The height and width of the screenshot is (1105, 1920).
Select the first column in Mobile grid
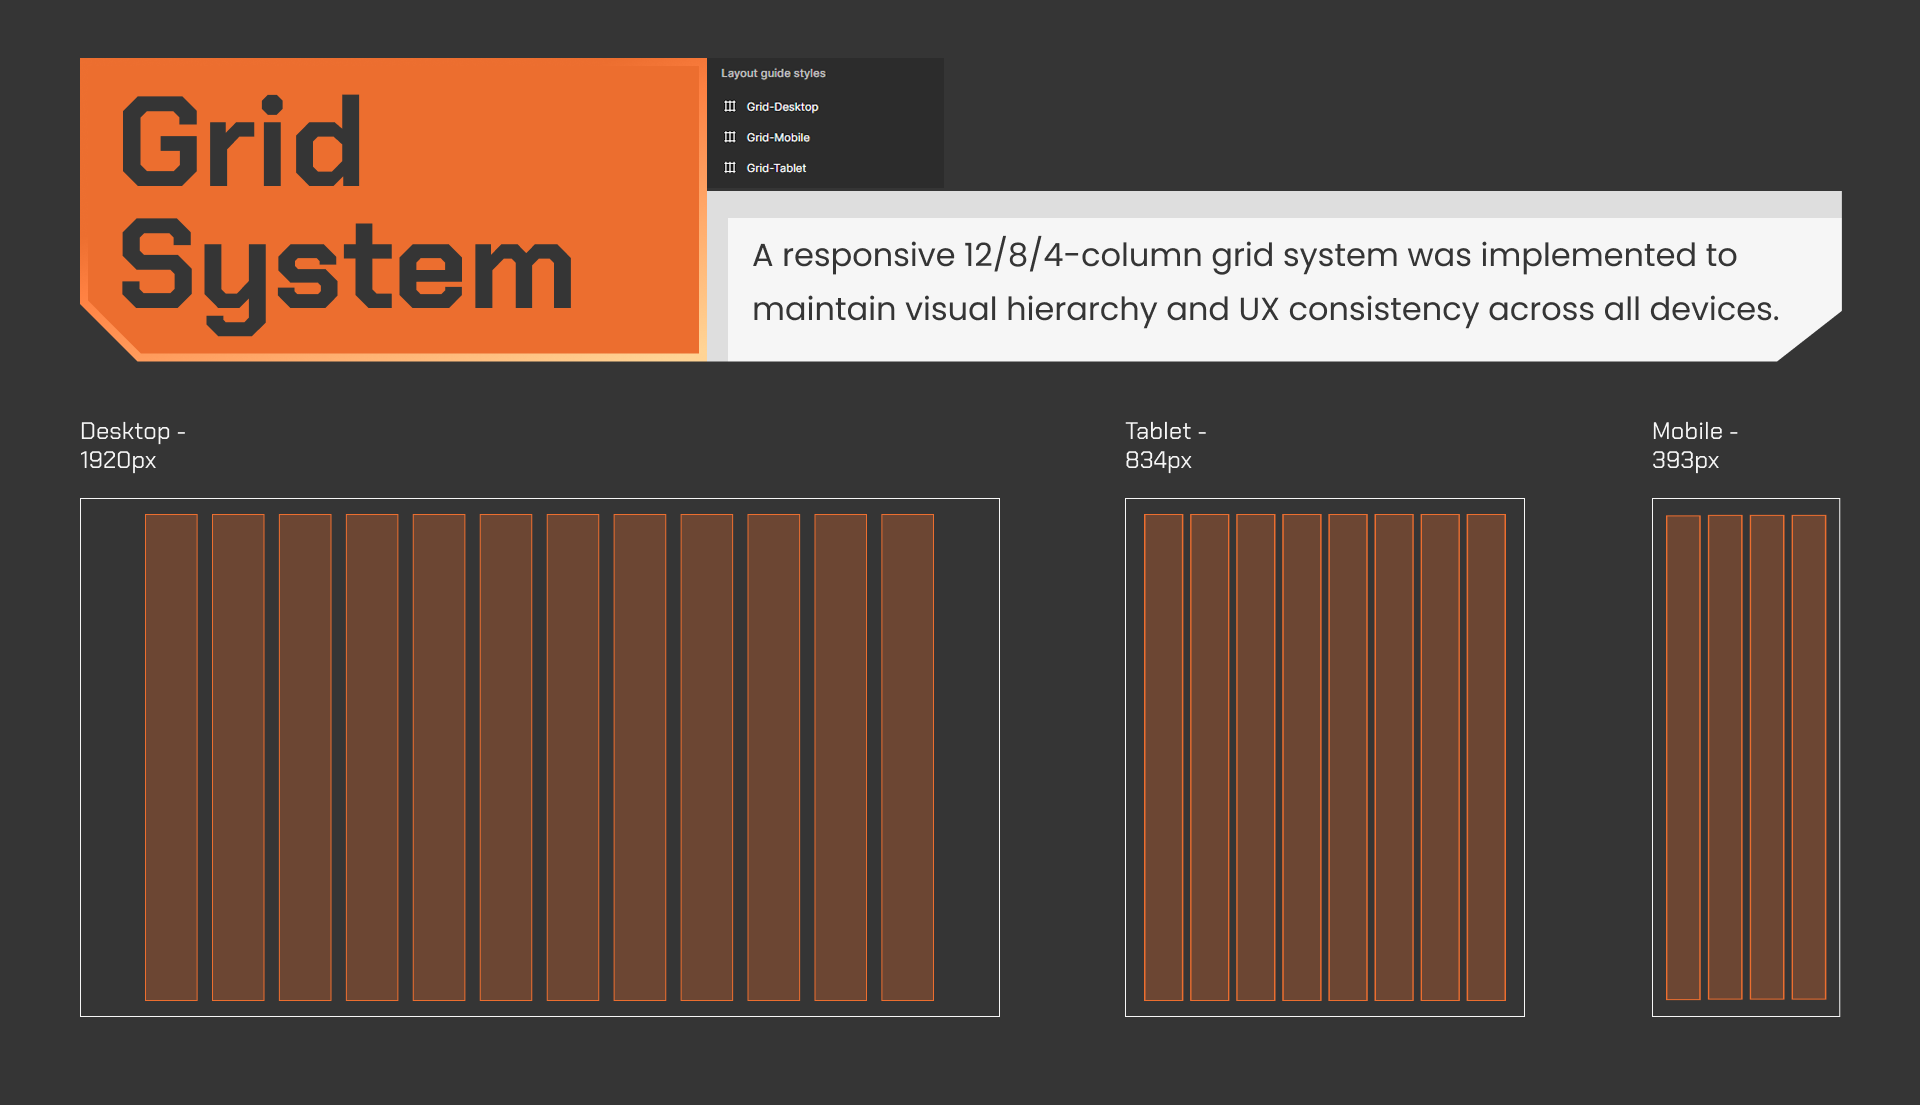(1683, 757)
